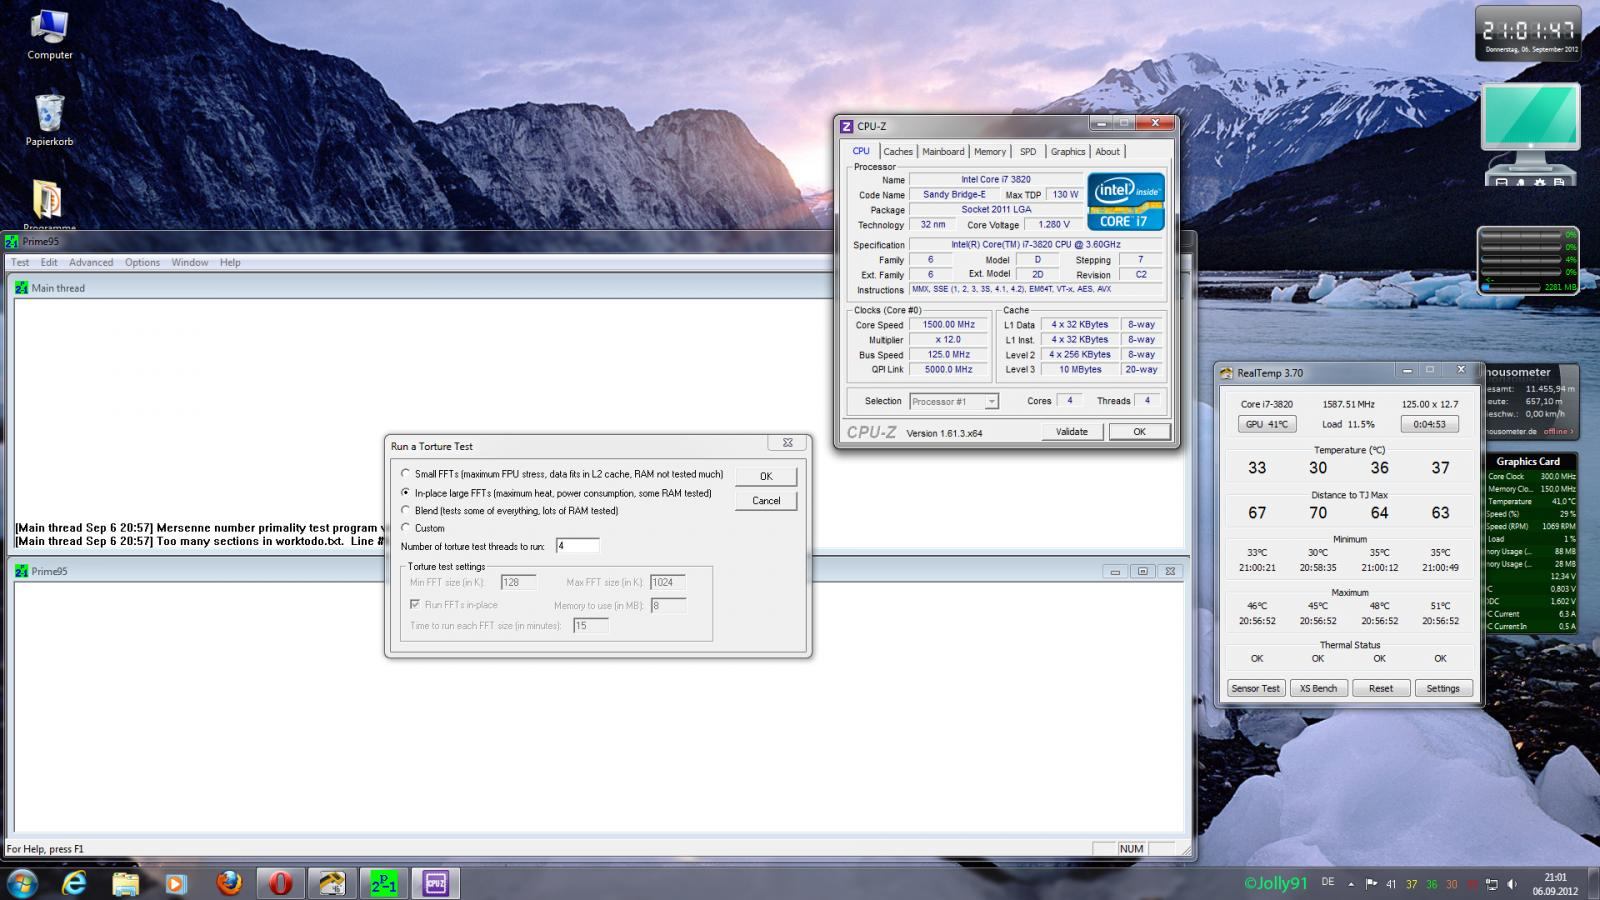Viewport: 1600px width, 900px height.
Task: Click OK button in CPU-Z
Action: [1139, 432]
